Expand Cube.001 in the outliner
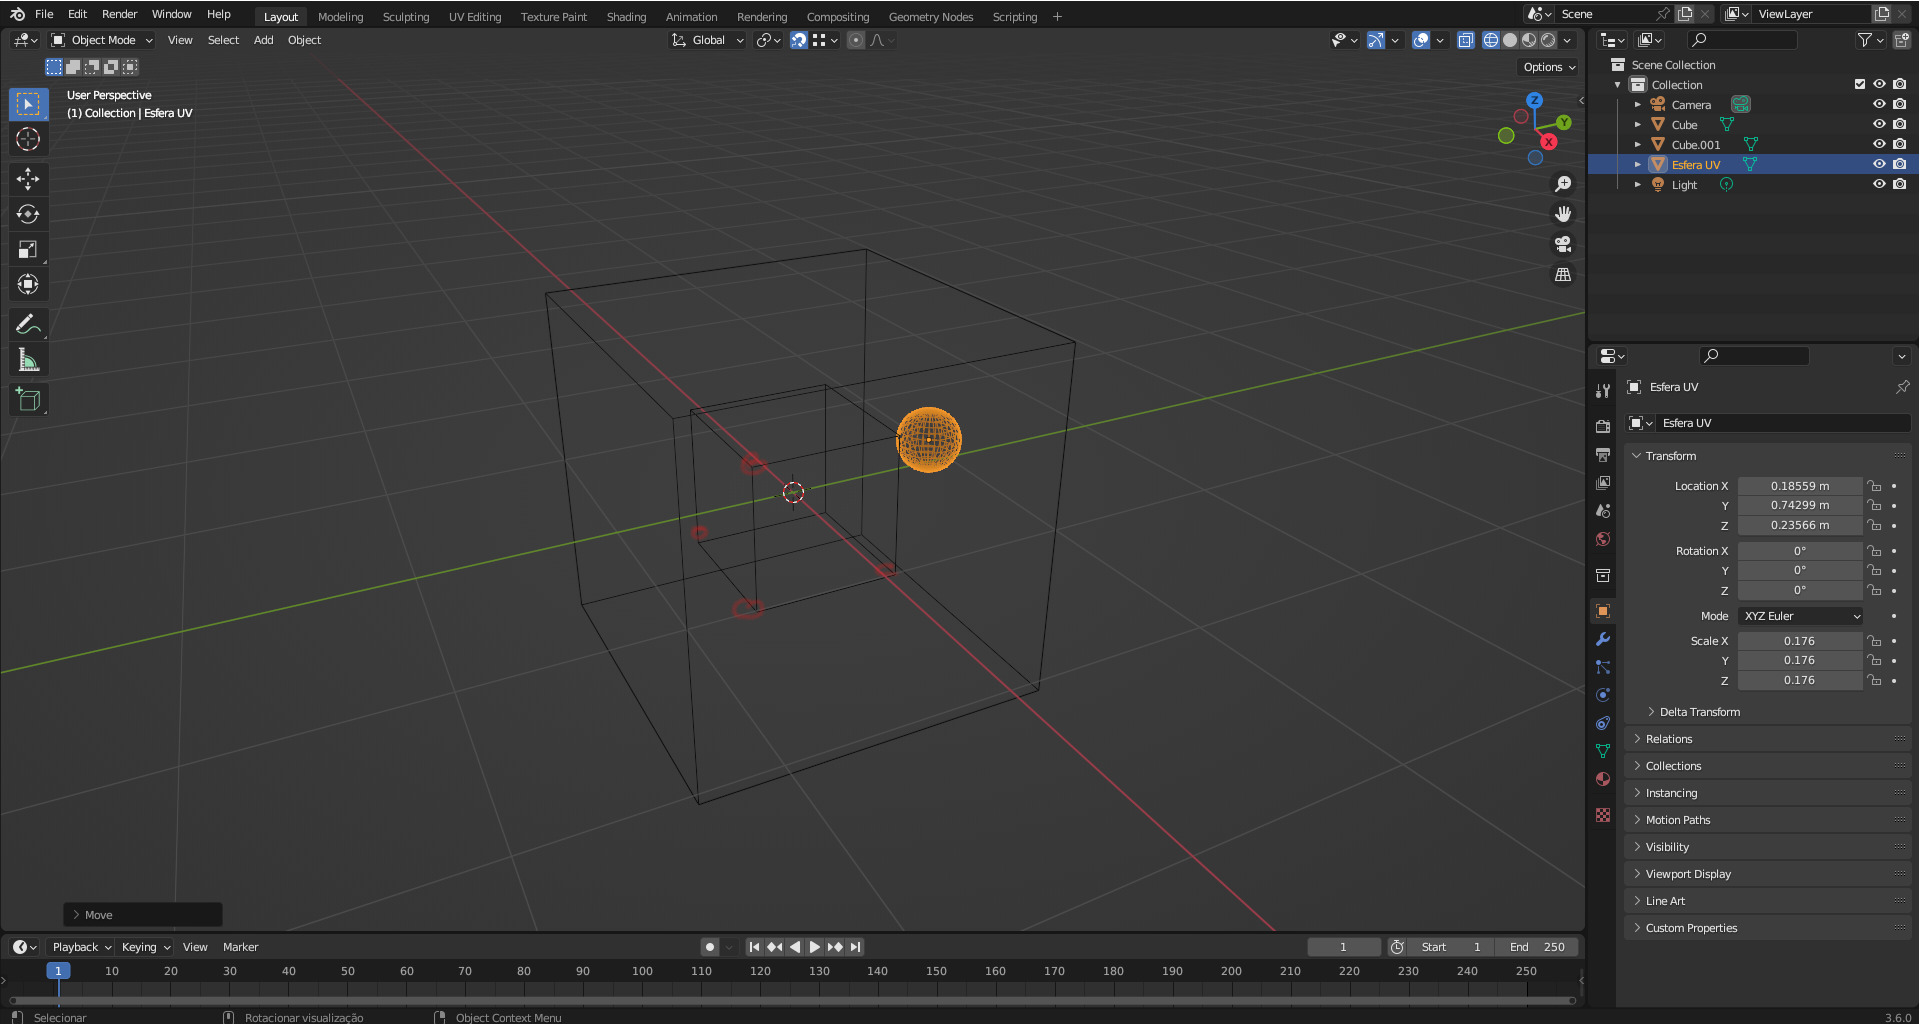The image size is (1919, 1024). click(1638, 145)
